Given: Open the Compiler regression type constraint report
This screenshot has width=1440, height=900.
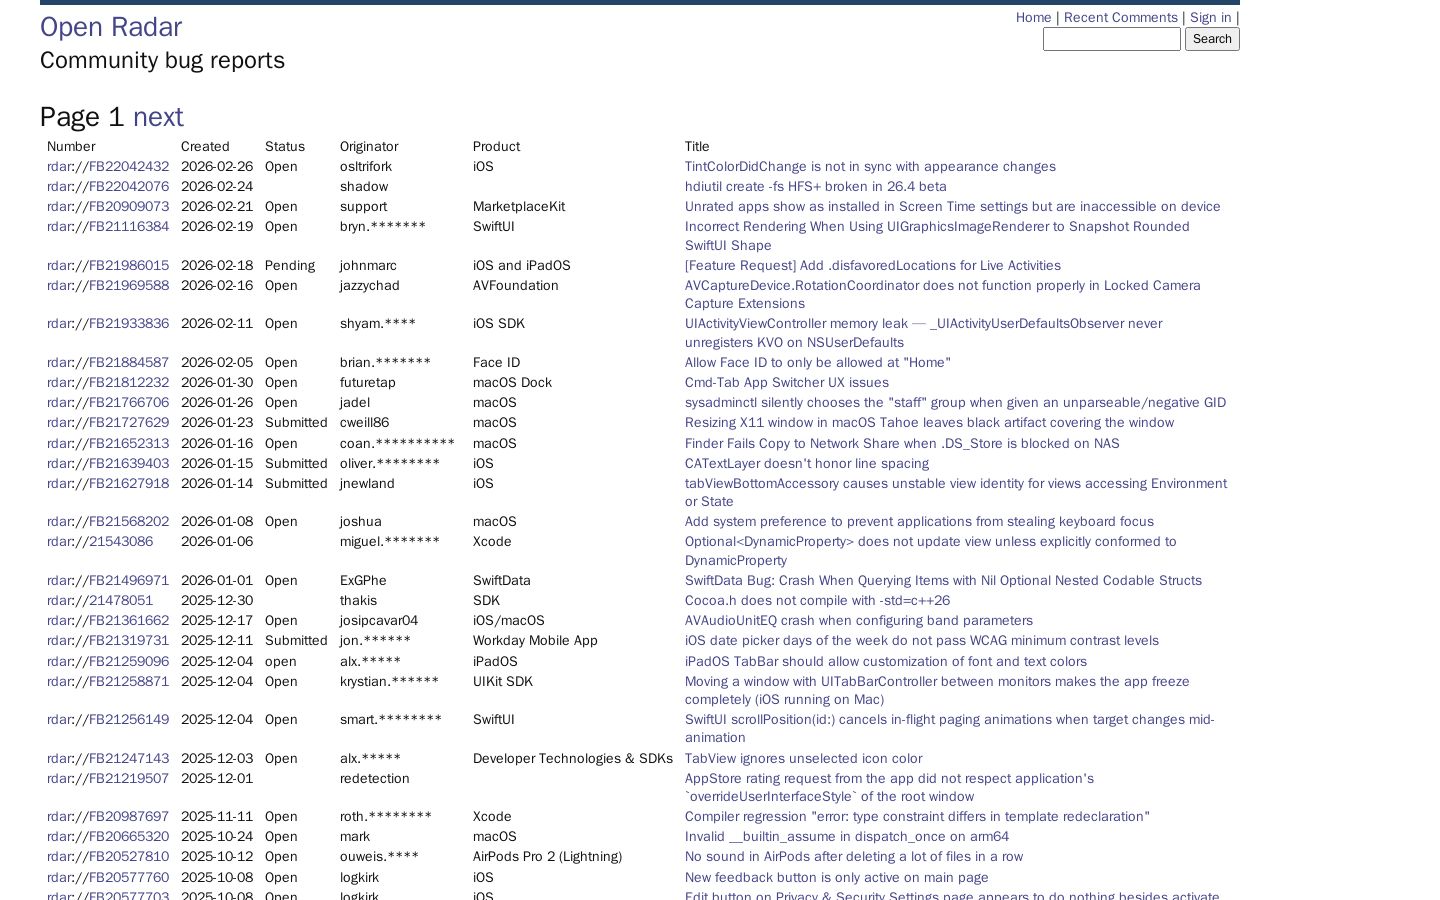Looking at the screenshot, I should [x=917, y=817].
